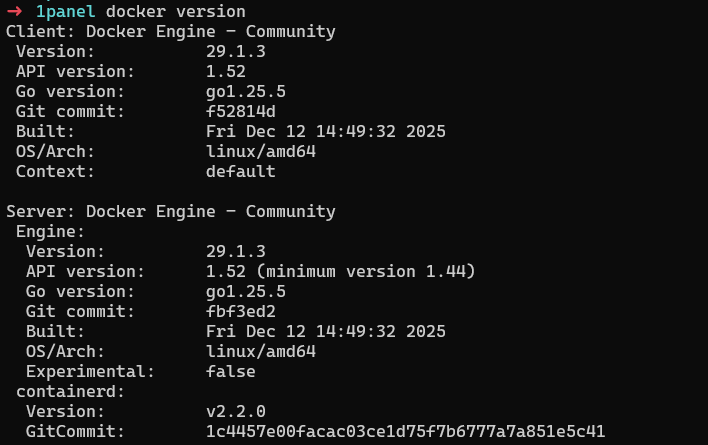Click the 'Server: Docker Engine - Community' heading
708x445 pixels.
coord(170,212)
